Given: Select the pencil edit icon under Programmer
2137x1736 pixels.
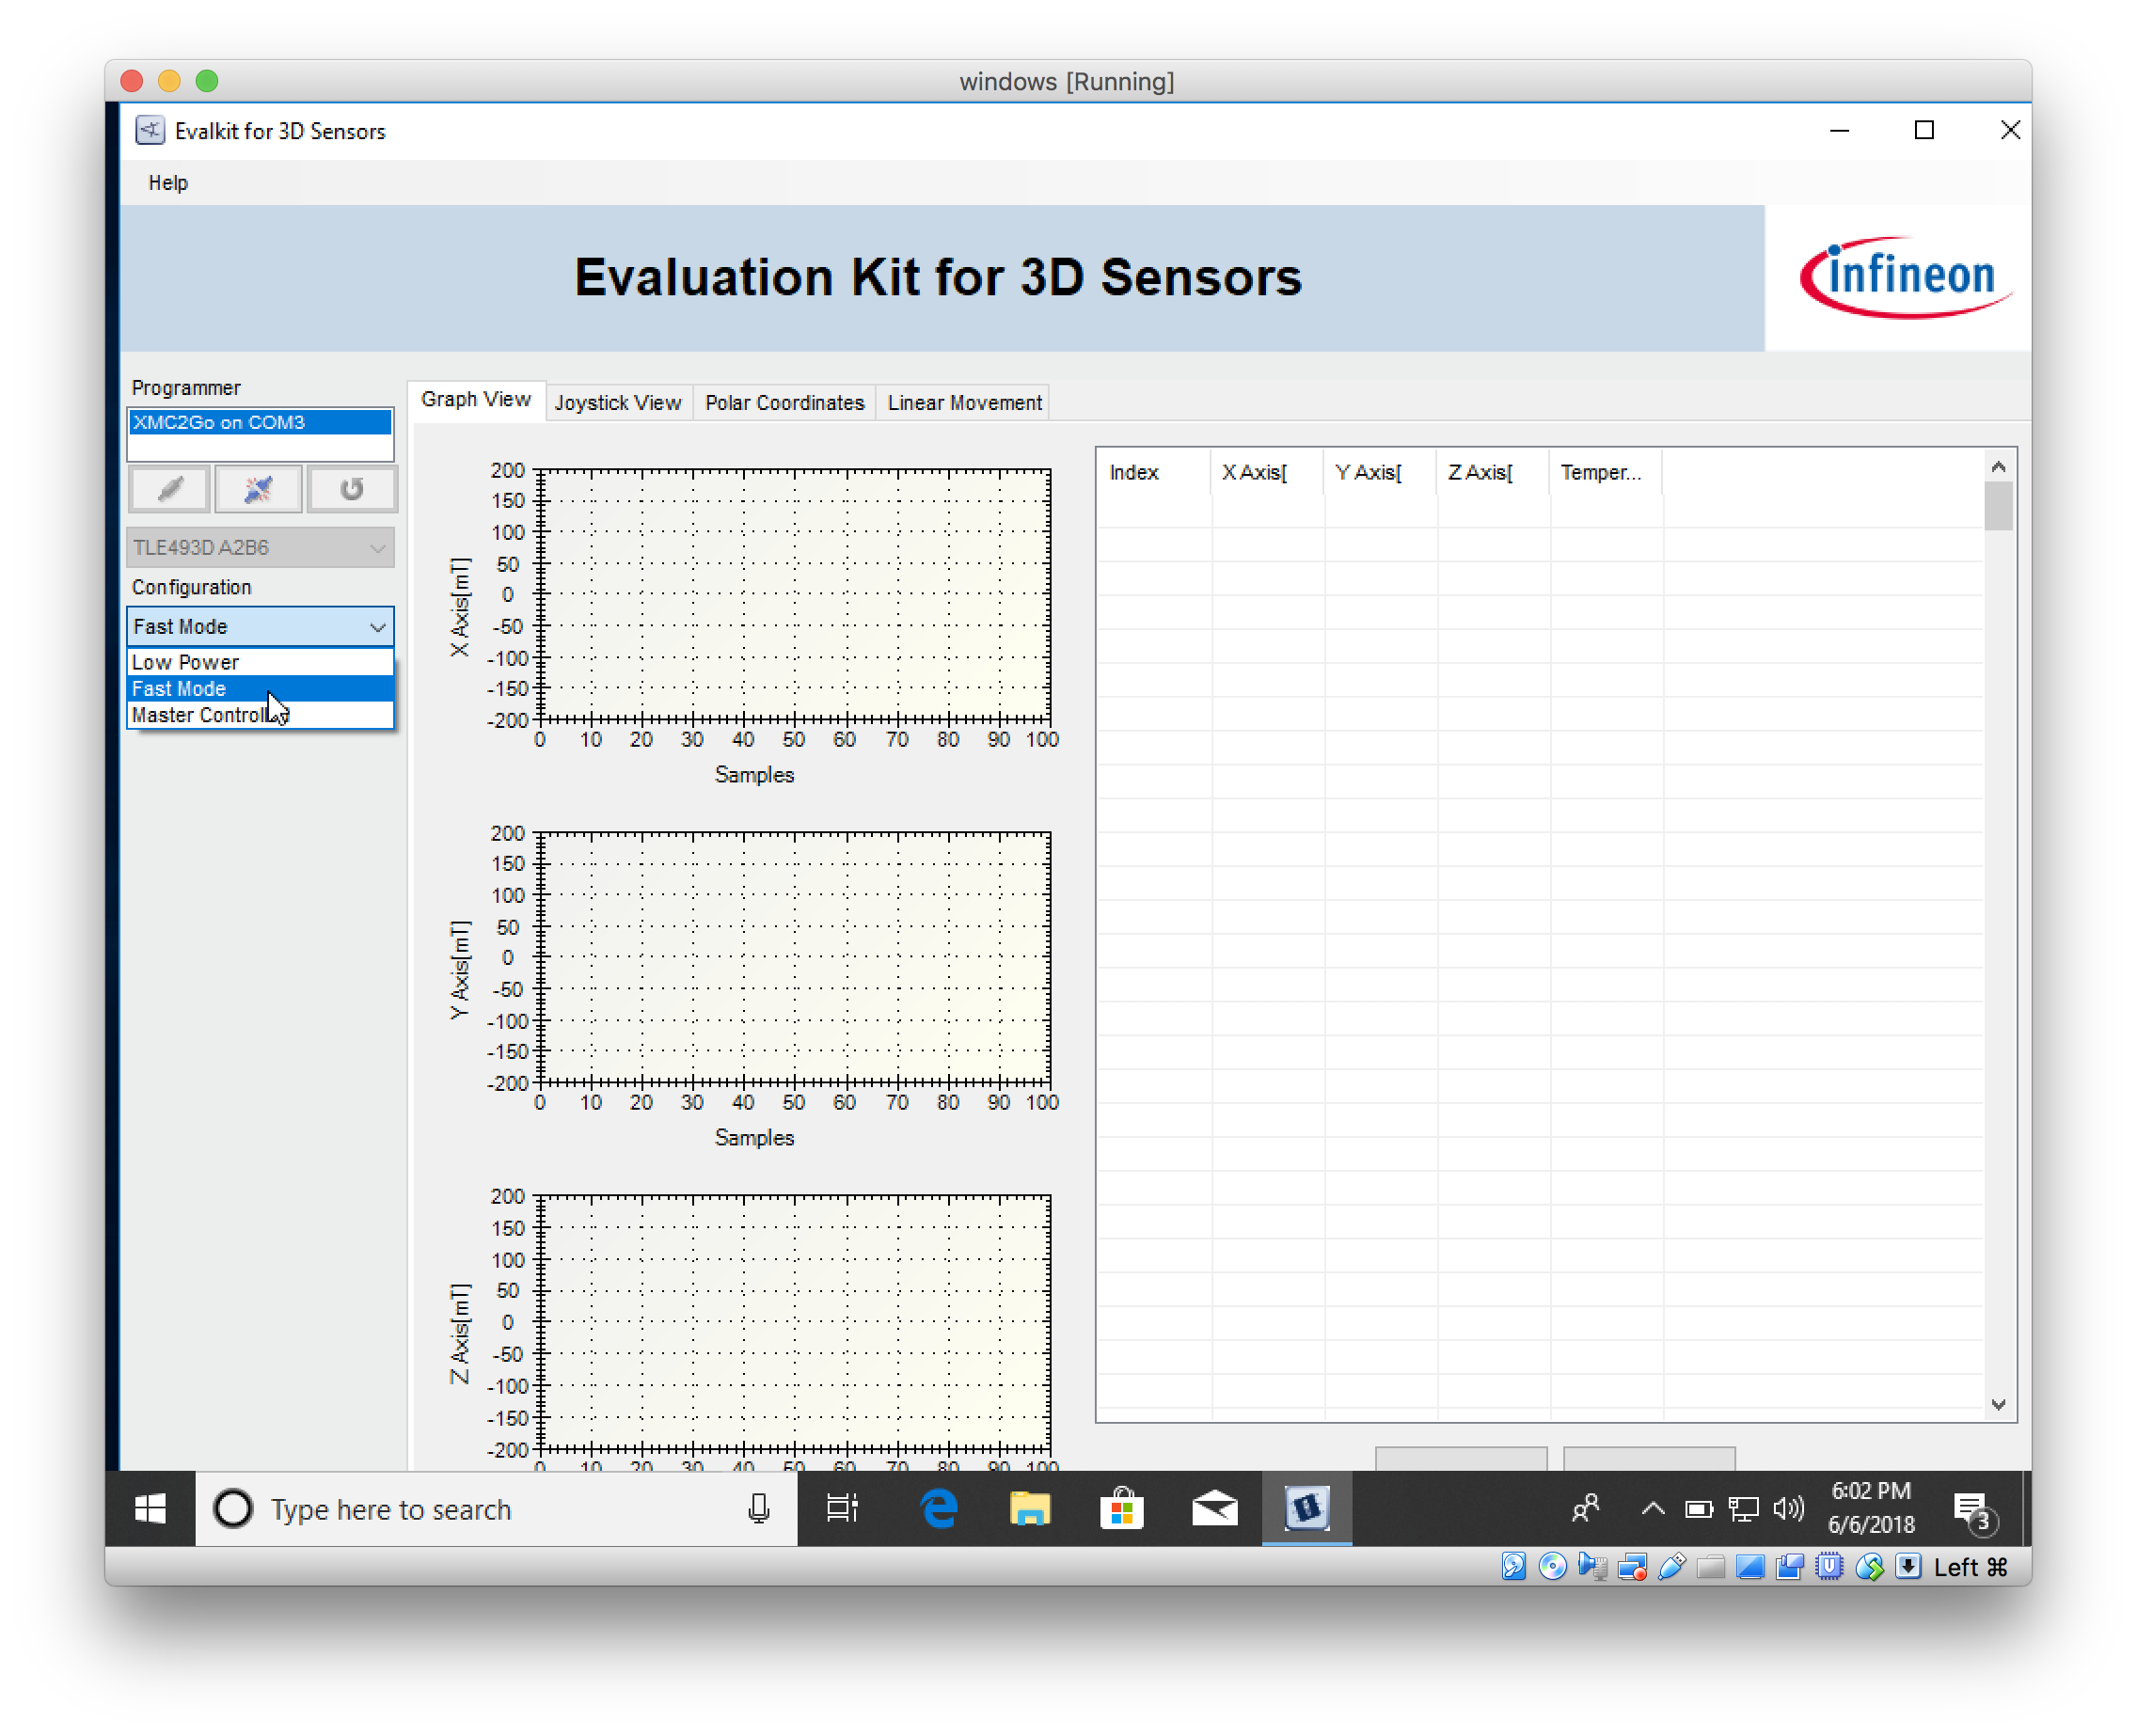Looking at the screenshot, I should click(x=168, y=489).
